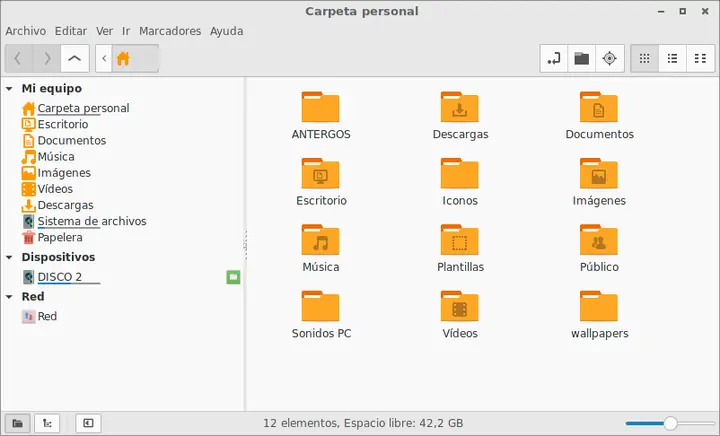Collapse the Mi equipo section
Viewport: 720px width, 436px height.
point(9,89)
